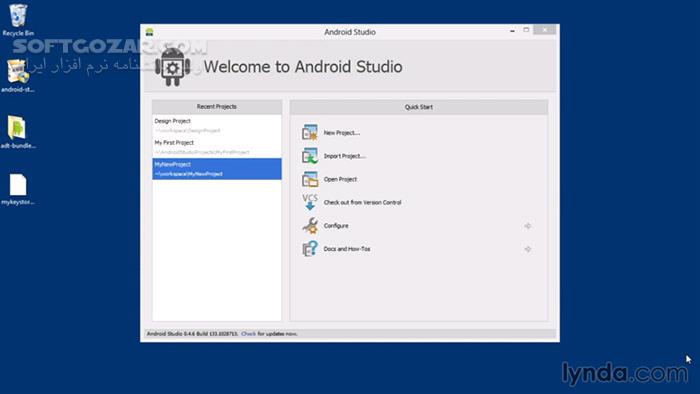Select the mykeystor... file desktop icon
The height and width of the screenshot is (394, 700).
18,189
